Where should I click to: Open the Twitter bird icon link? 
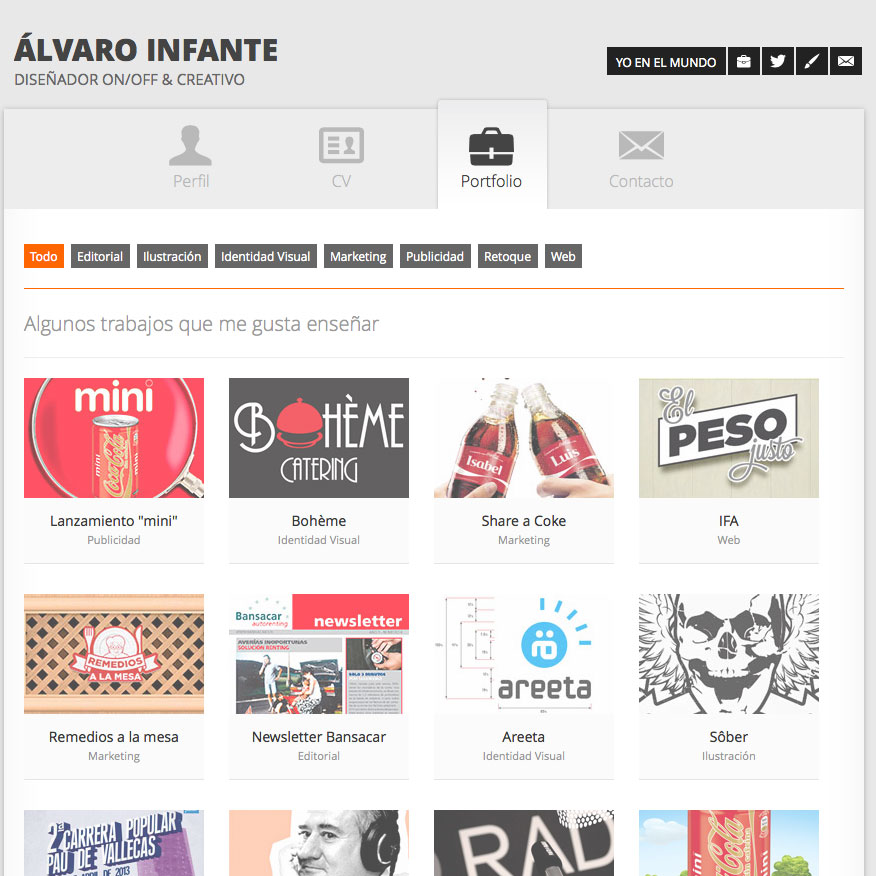(x=778, y=61)
